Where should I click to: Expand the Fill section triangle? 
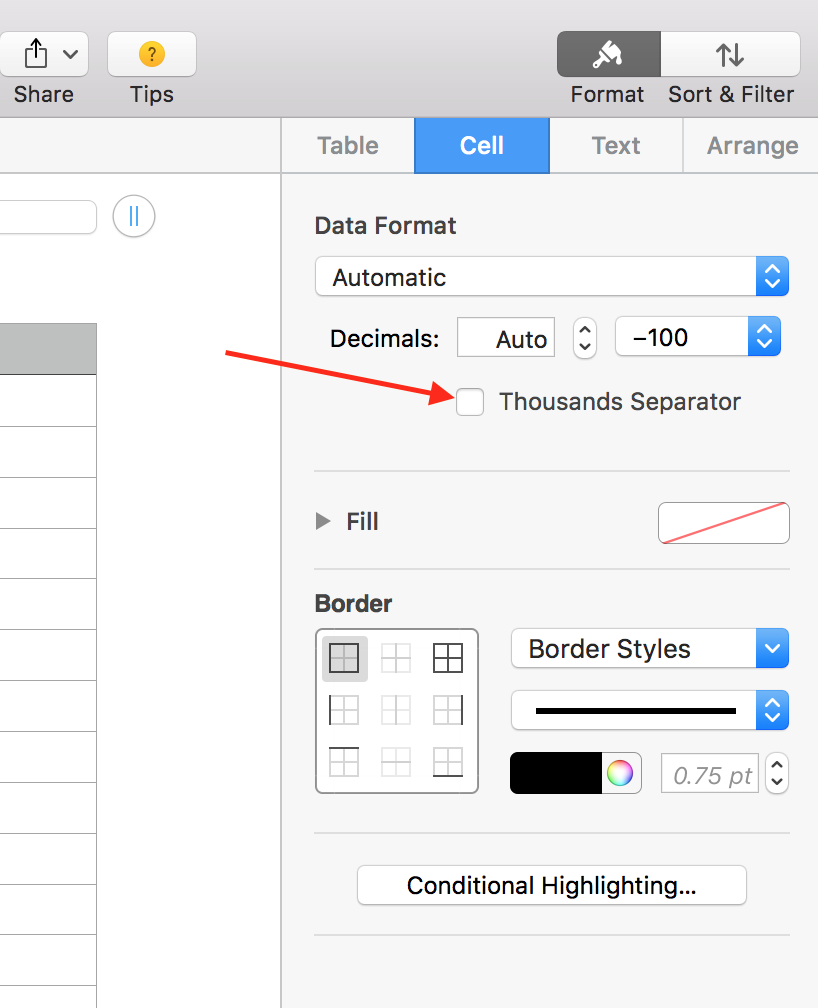click(x=323, y=521)
